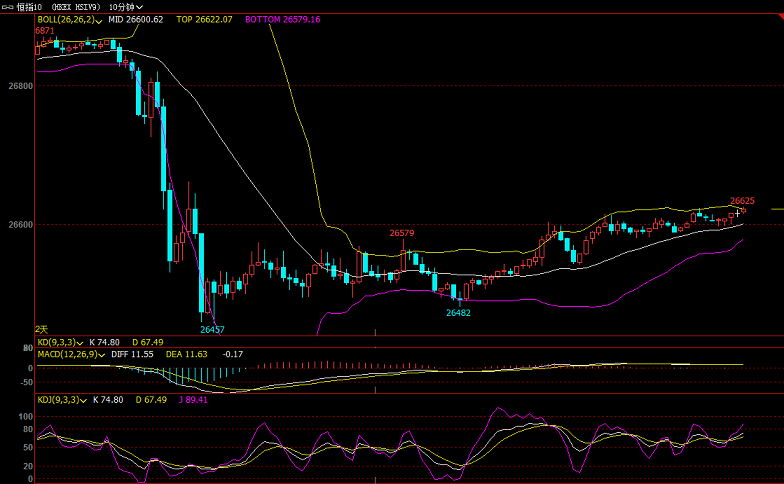Viewport: 784px width, 484px height.
Task: Select the BOLL MID 26600.62 readout
Action: point(136,19)
